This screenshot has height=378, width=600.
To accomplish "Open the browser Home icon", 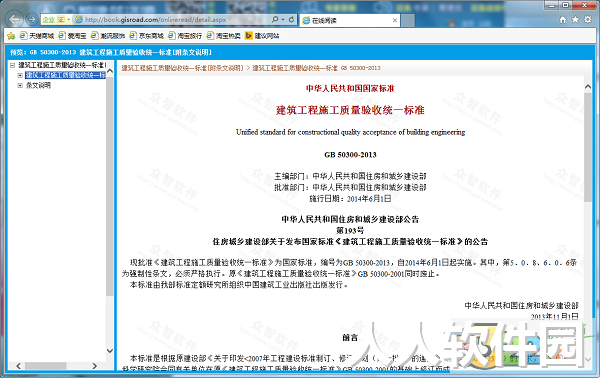I will click(562, 20).
